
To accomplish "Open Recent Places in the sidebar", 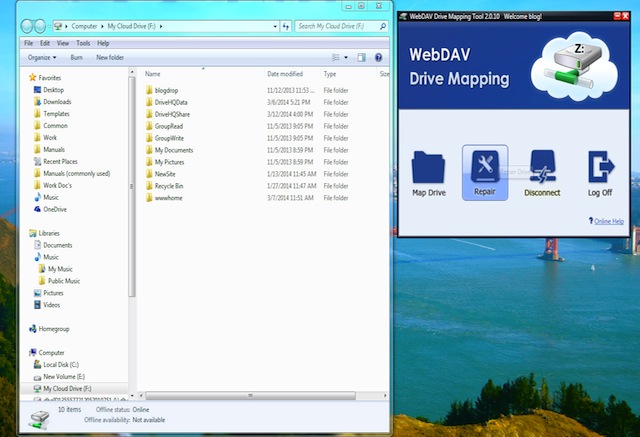I will point(60,162).
